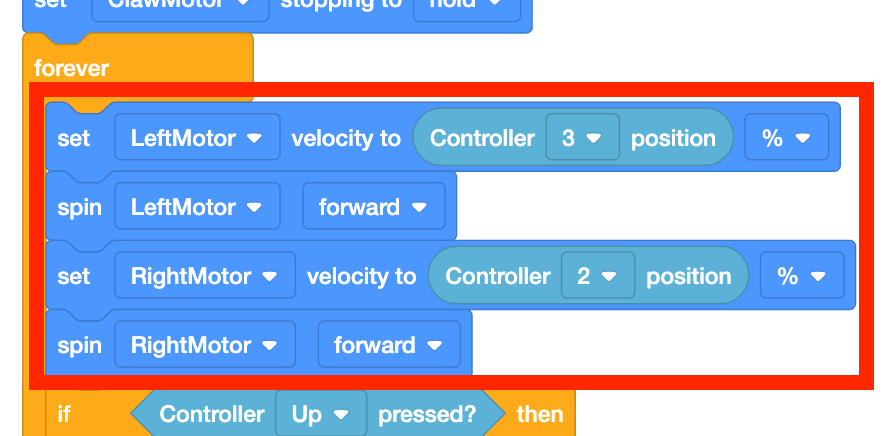Click the word set on LeftMotor velocity block
Viewport: 894px width, 436px height.
click(74, 138)
